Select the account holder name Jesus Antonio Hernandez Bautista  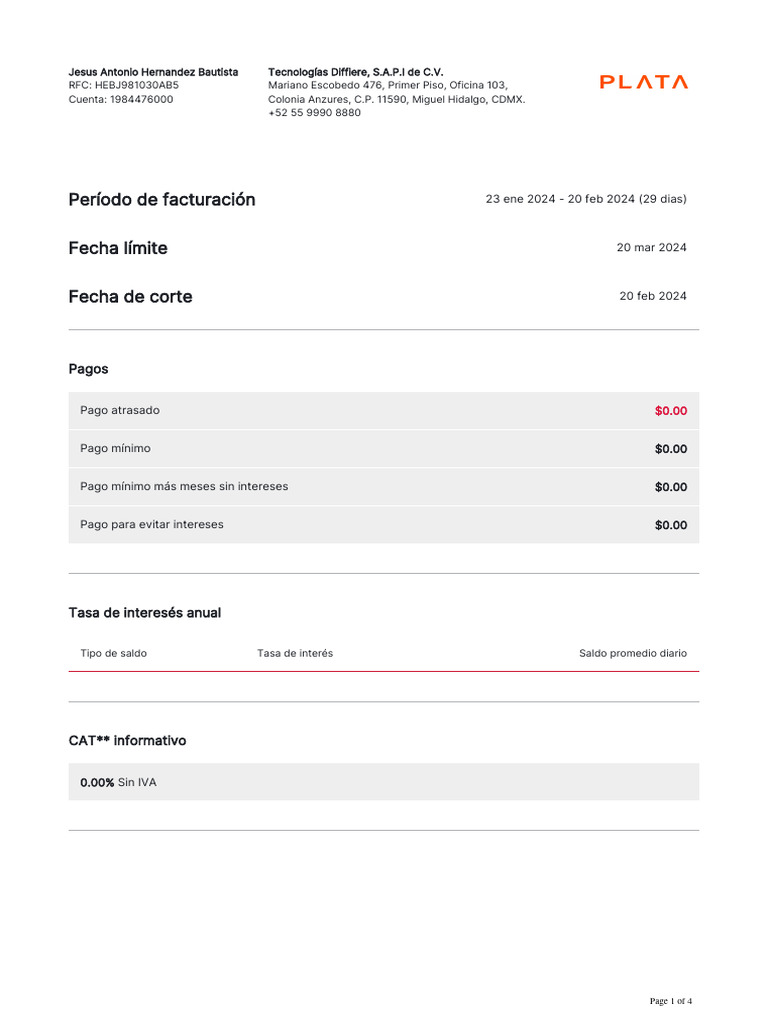click(x=153, y=72)
